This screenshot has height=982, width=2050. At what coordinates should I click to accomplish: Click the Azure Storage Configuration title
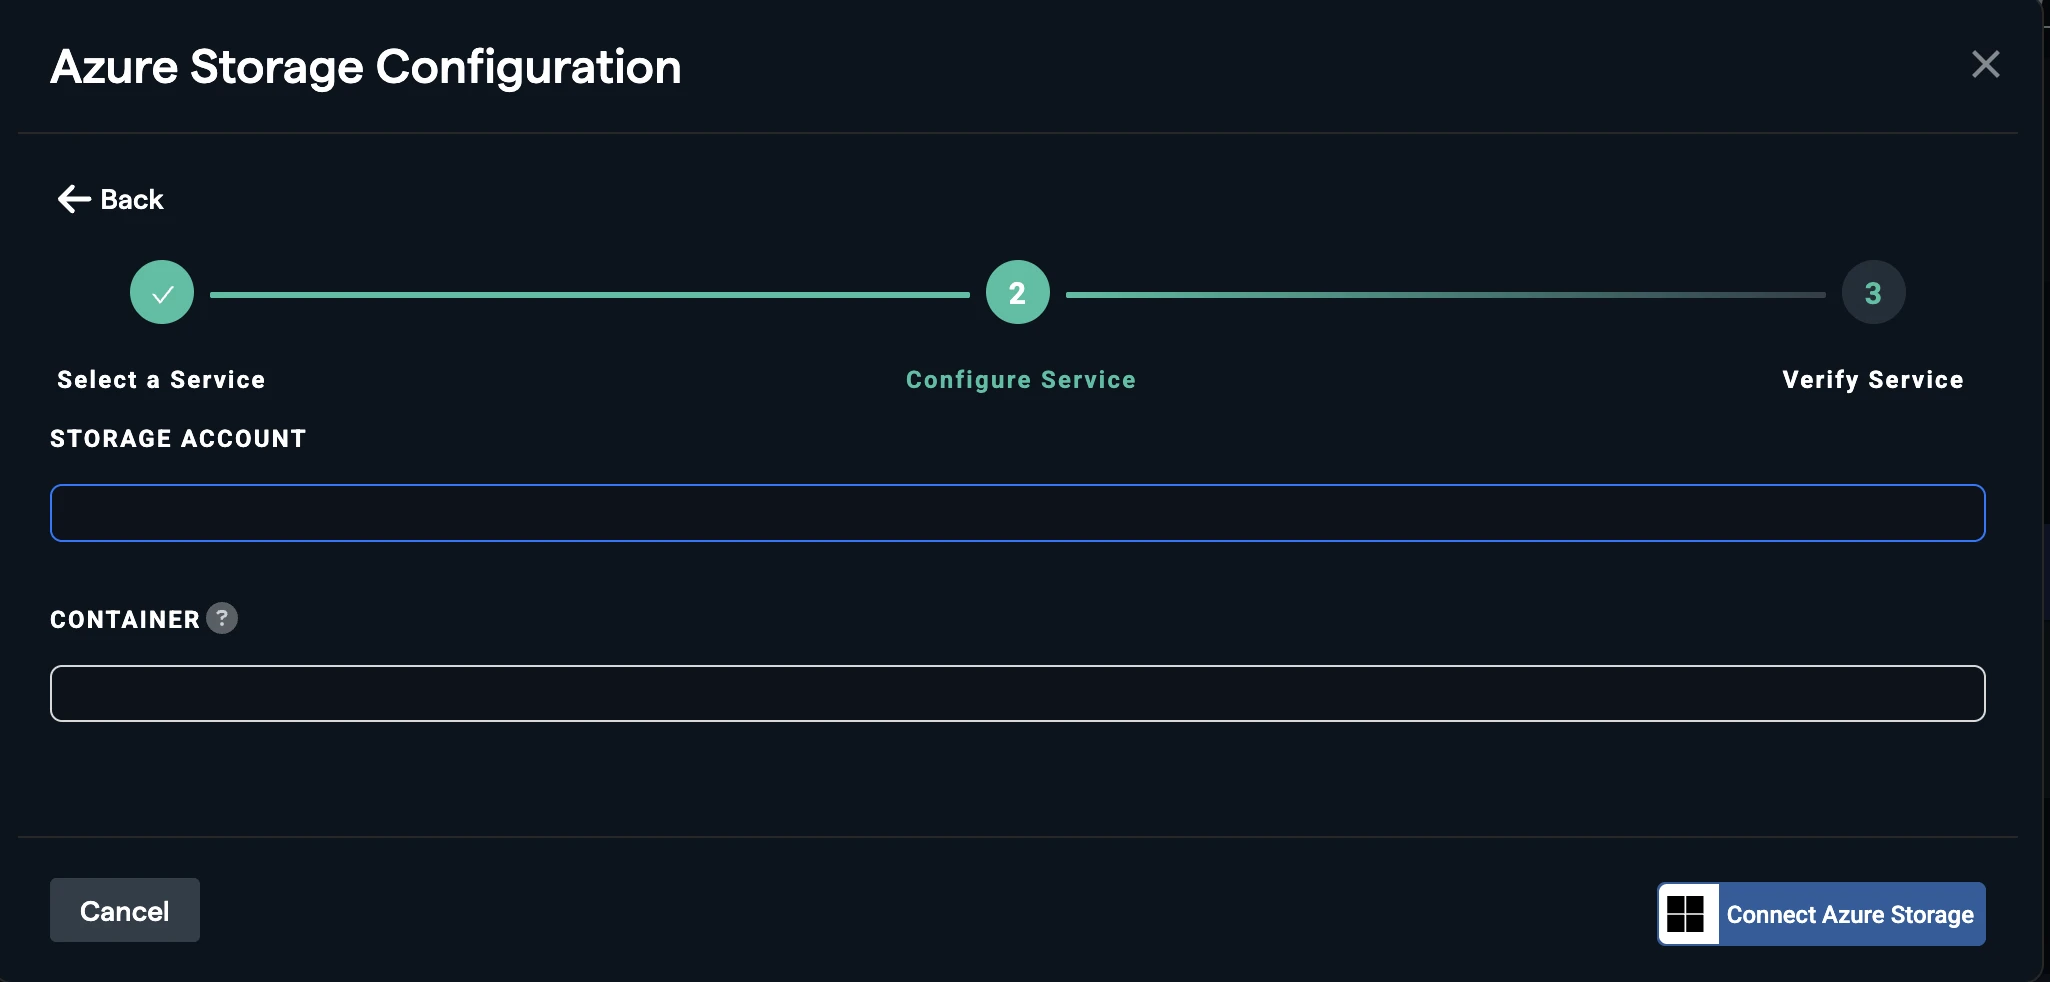pyautogui.click(x=366, y=67)
